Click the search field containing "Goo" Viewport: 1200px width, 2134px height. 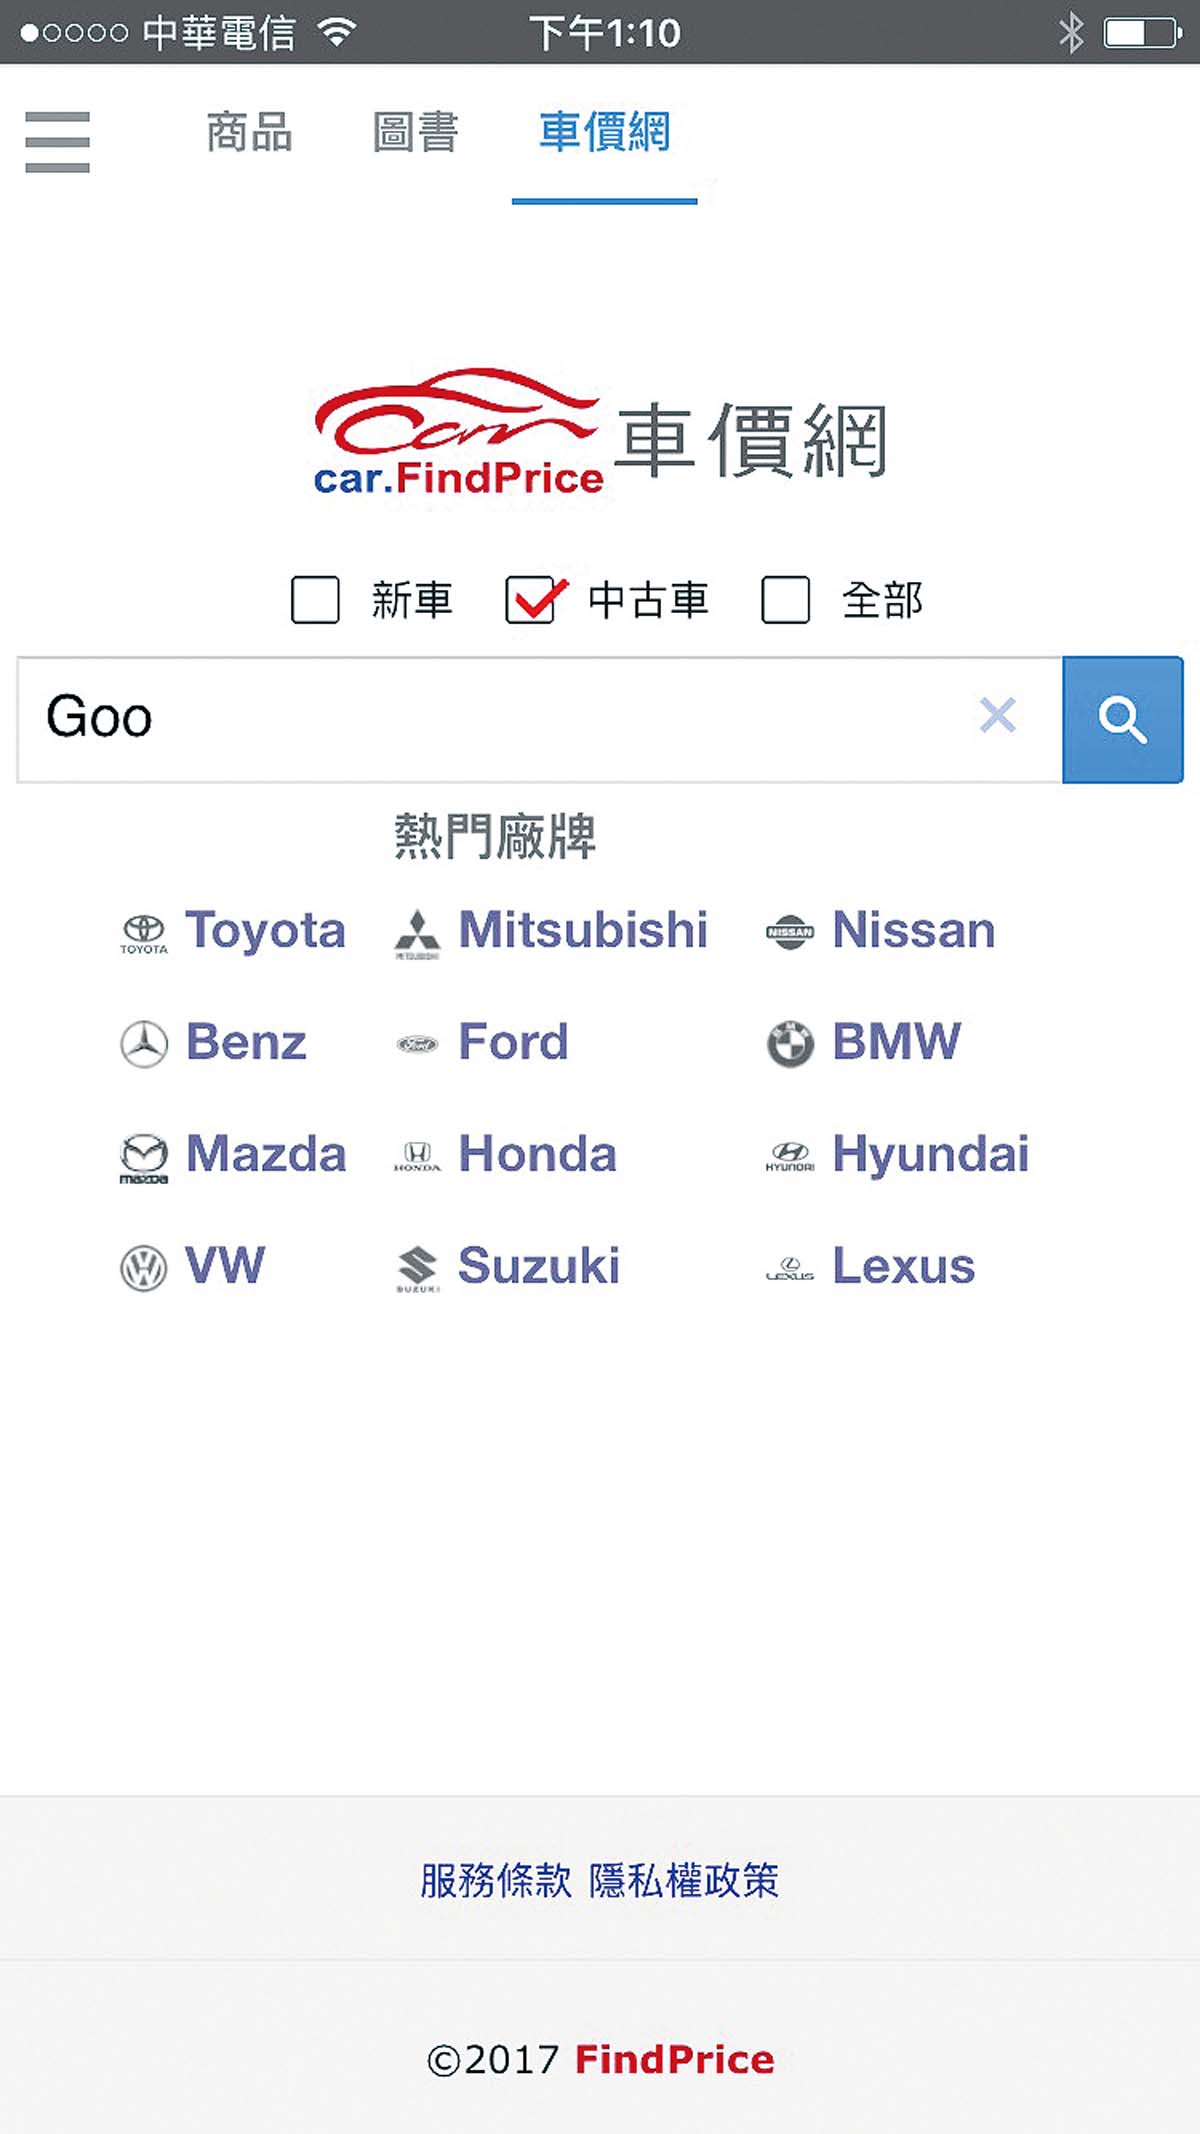click(x=500, y=719)
